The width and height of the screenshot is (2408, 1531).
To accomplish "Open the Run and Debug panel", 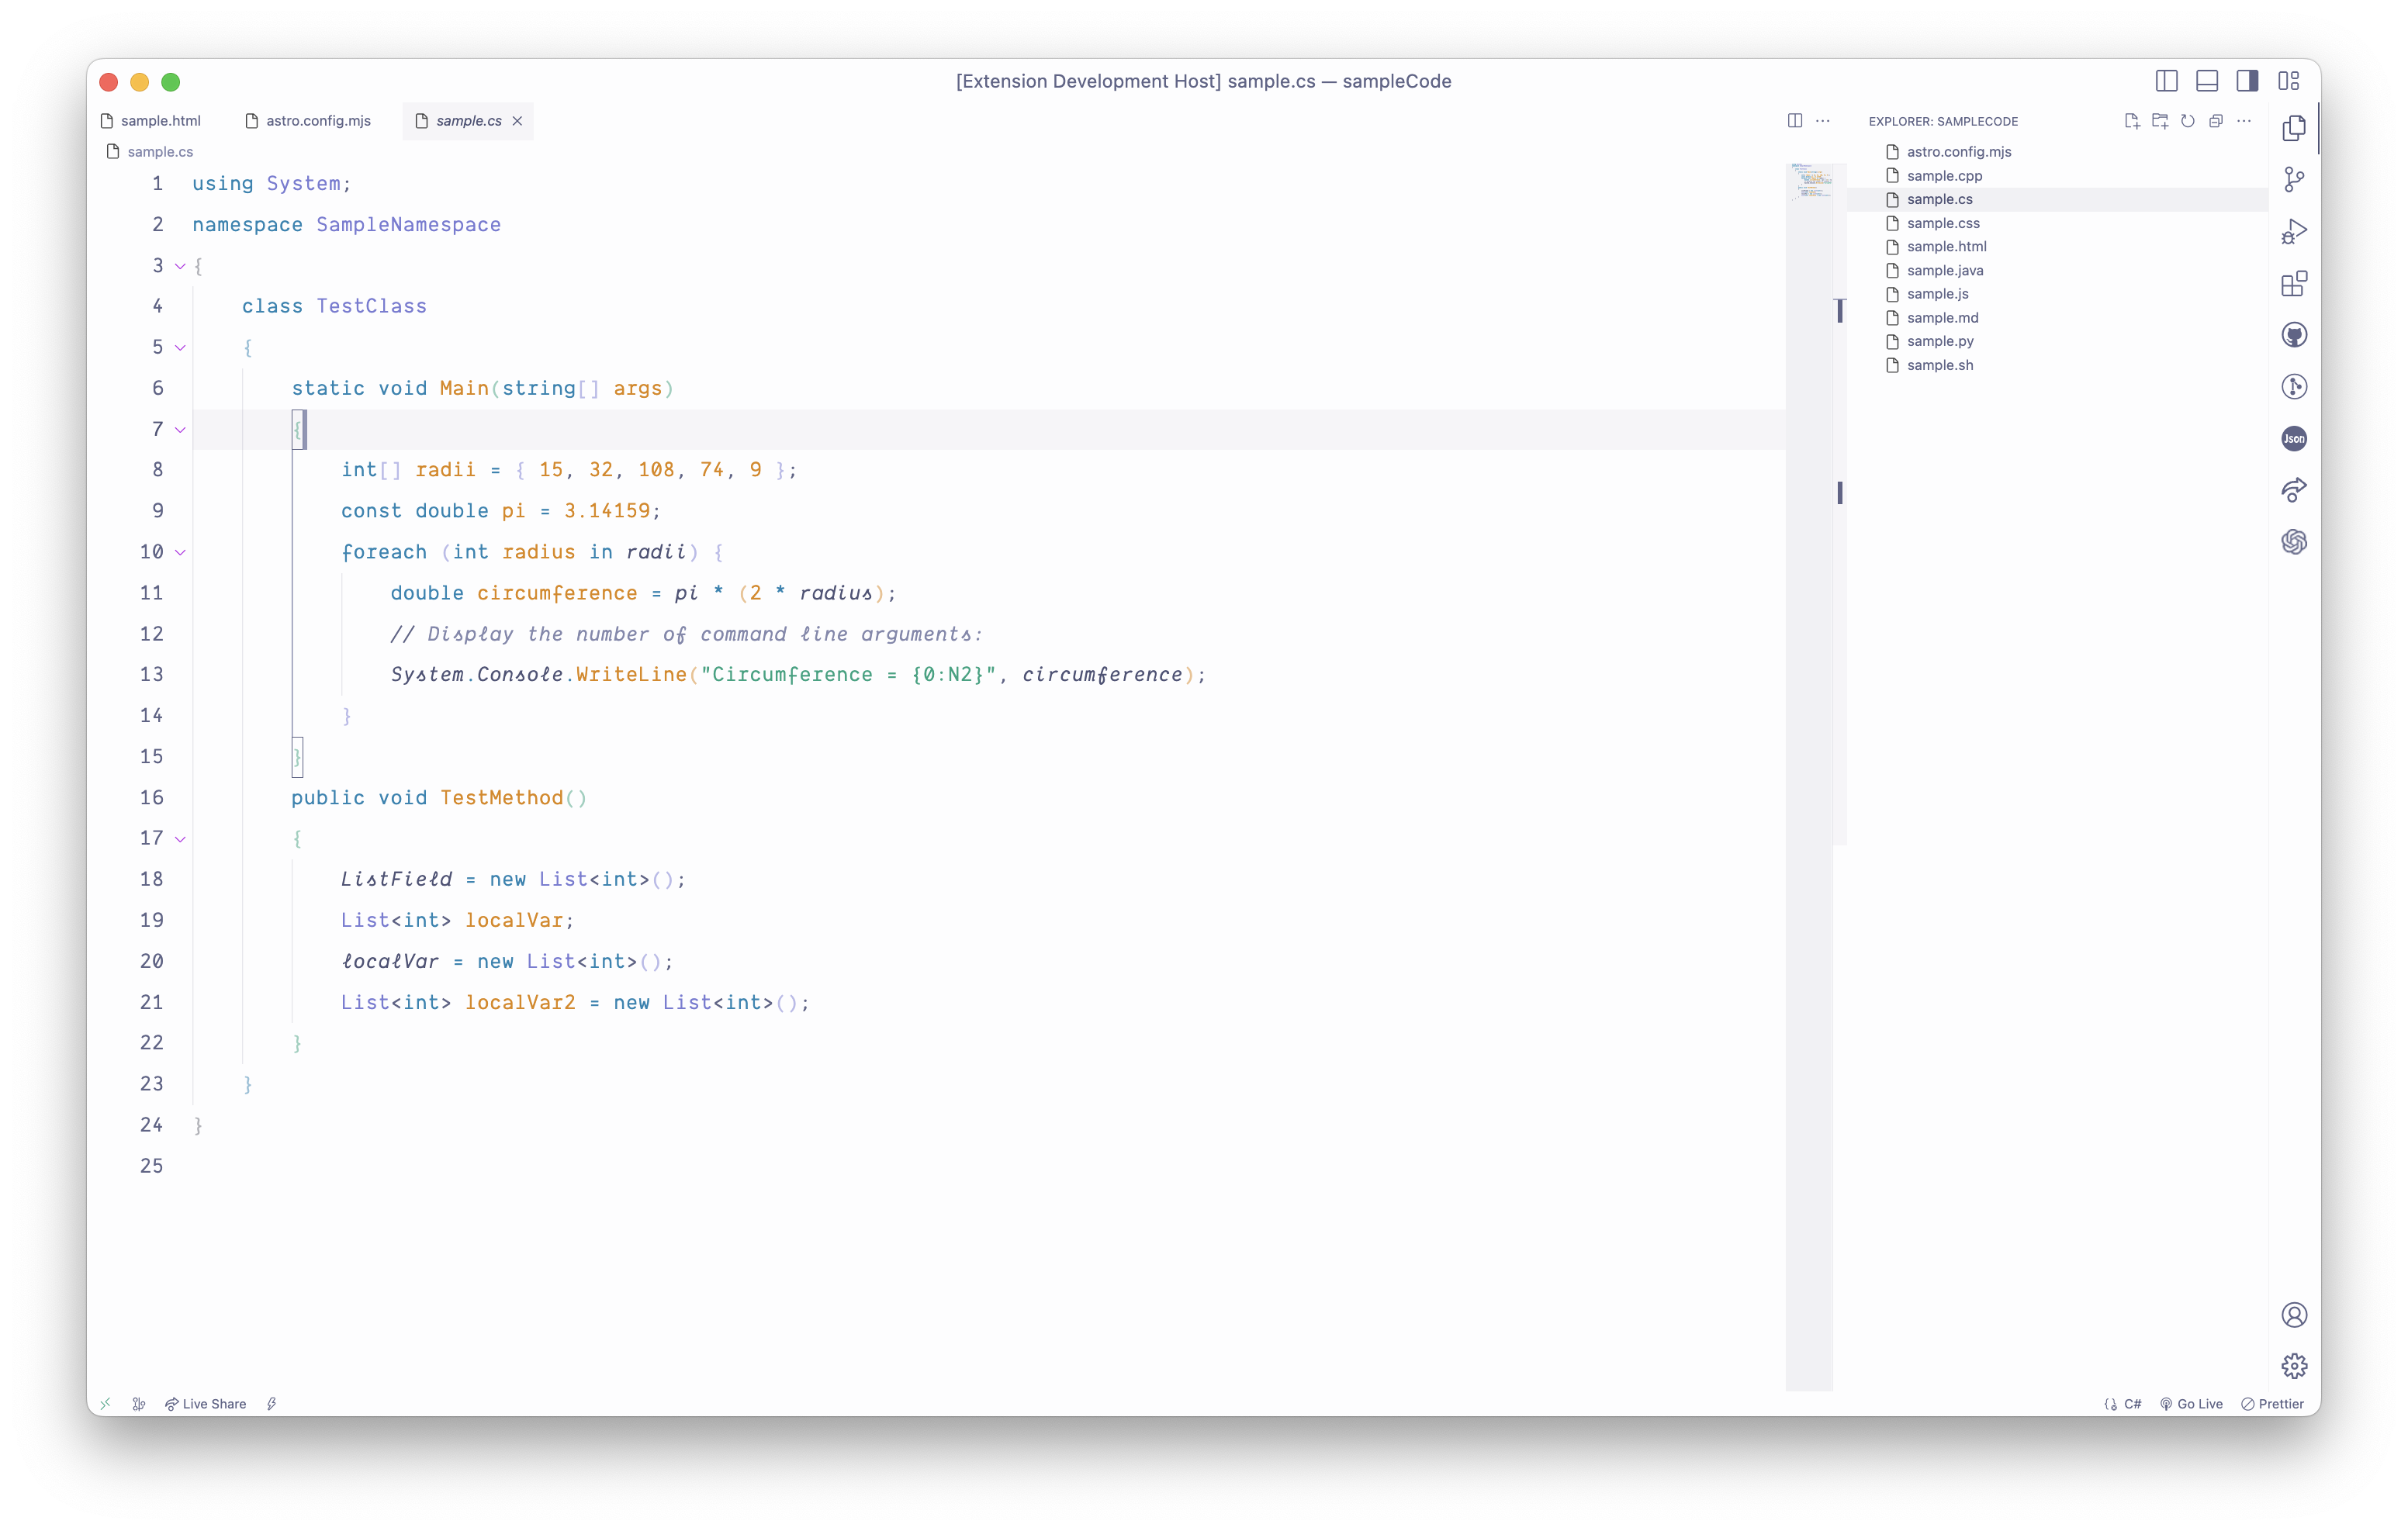I will [x=2294, y=232].
